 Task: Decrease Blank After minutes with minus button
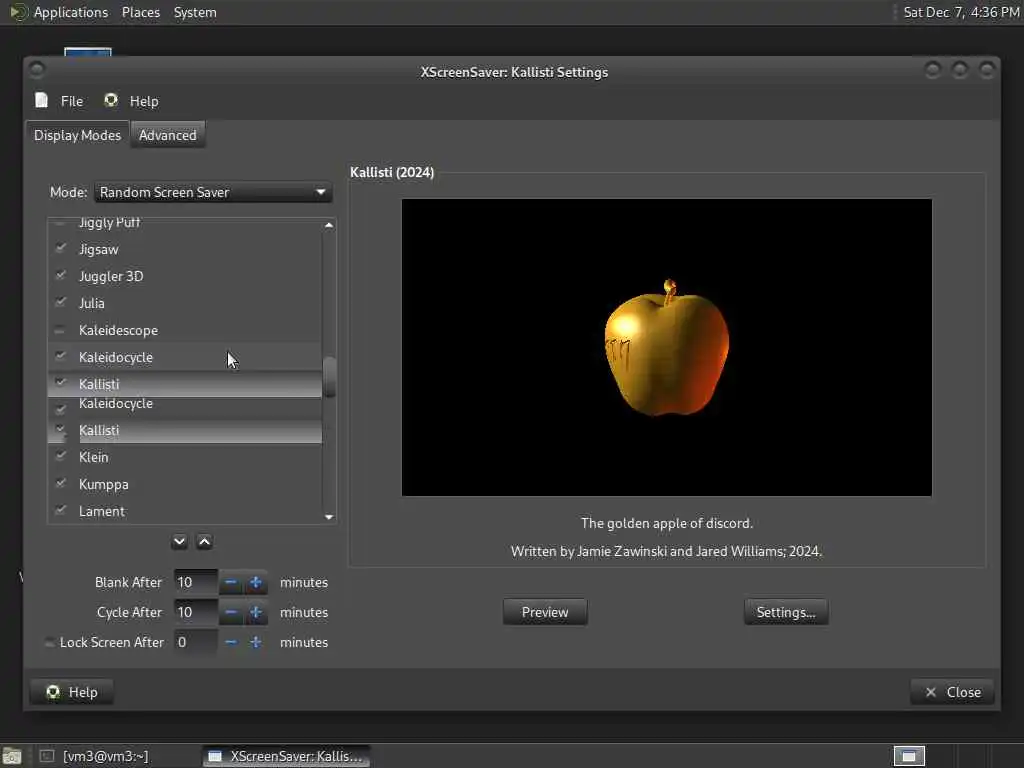[231, 582]
